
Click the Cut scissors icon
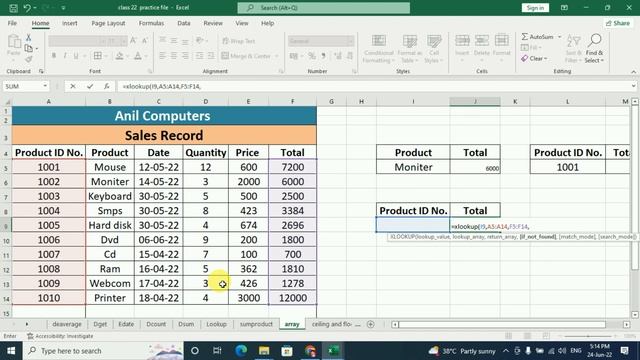(x=29, y=38)
